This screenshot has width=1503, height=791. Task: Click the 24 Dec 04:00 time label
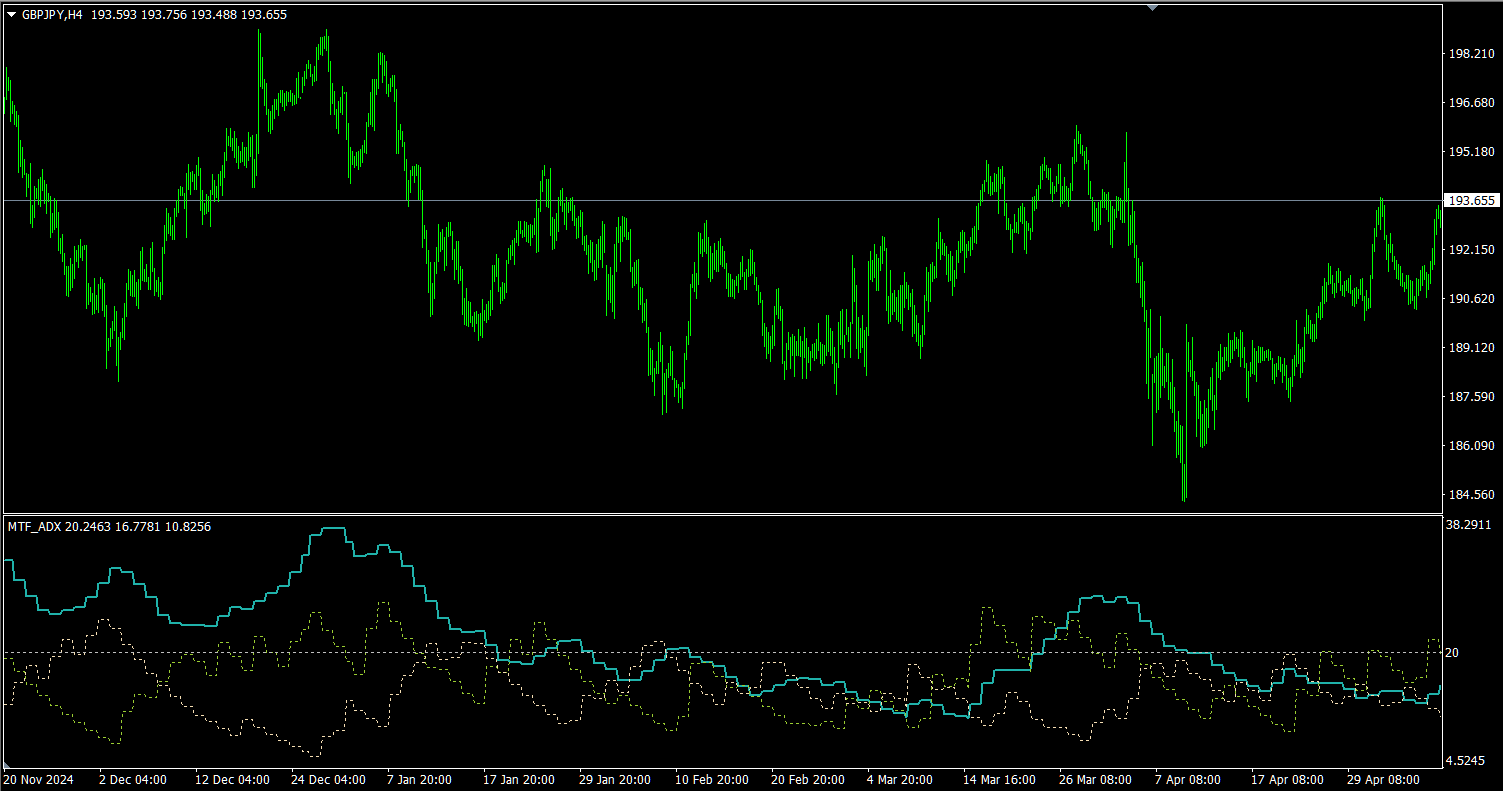click(328, 779)
